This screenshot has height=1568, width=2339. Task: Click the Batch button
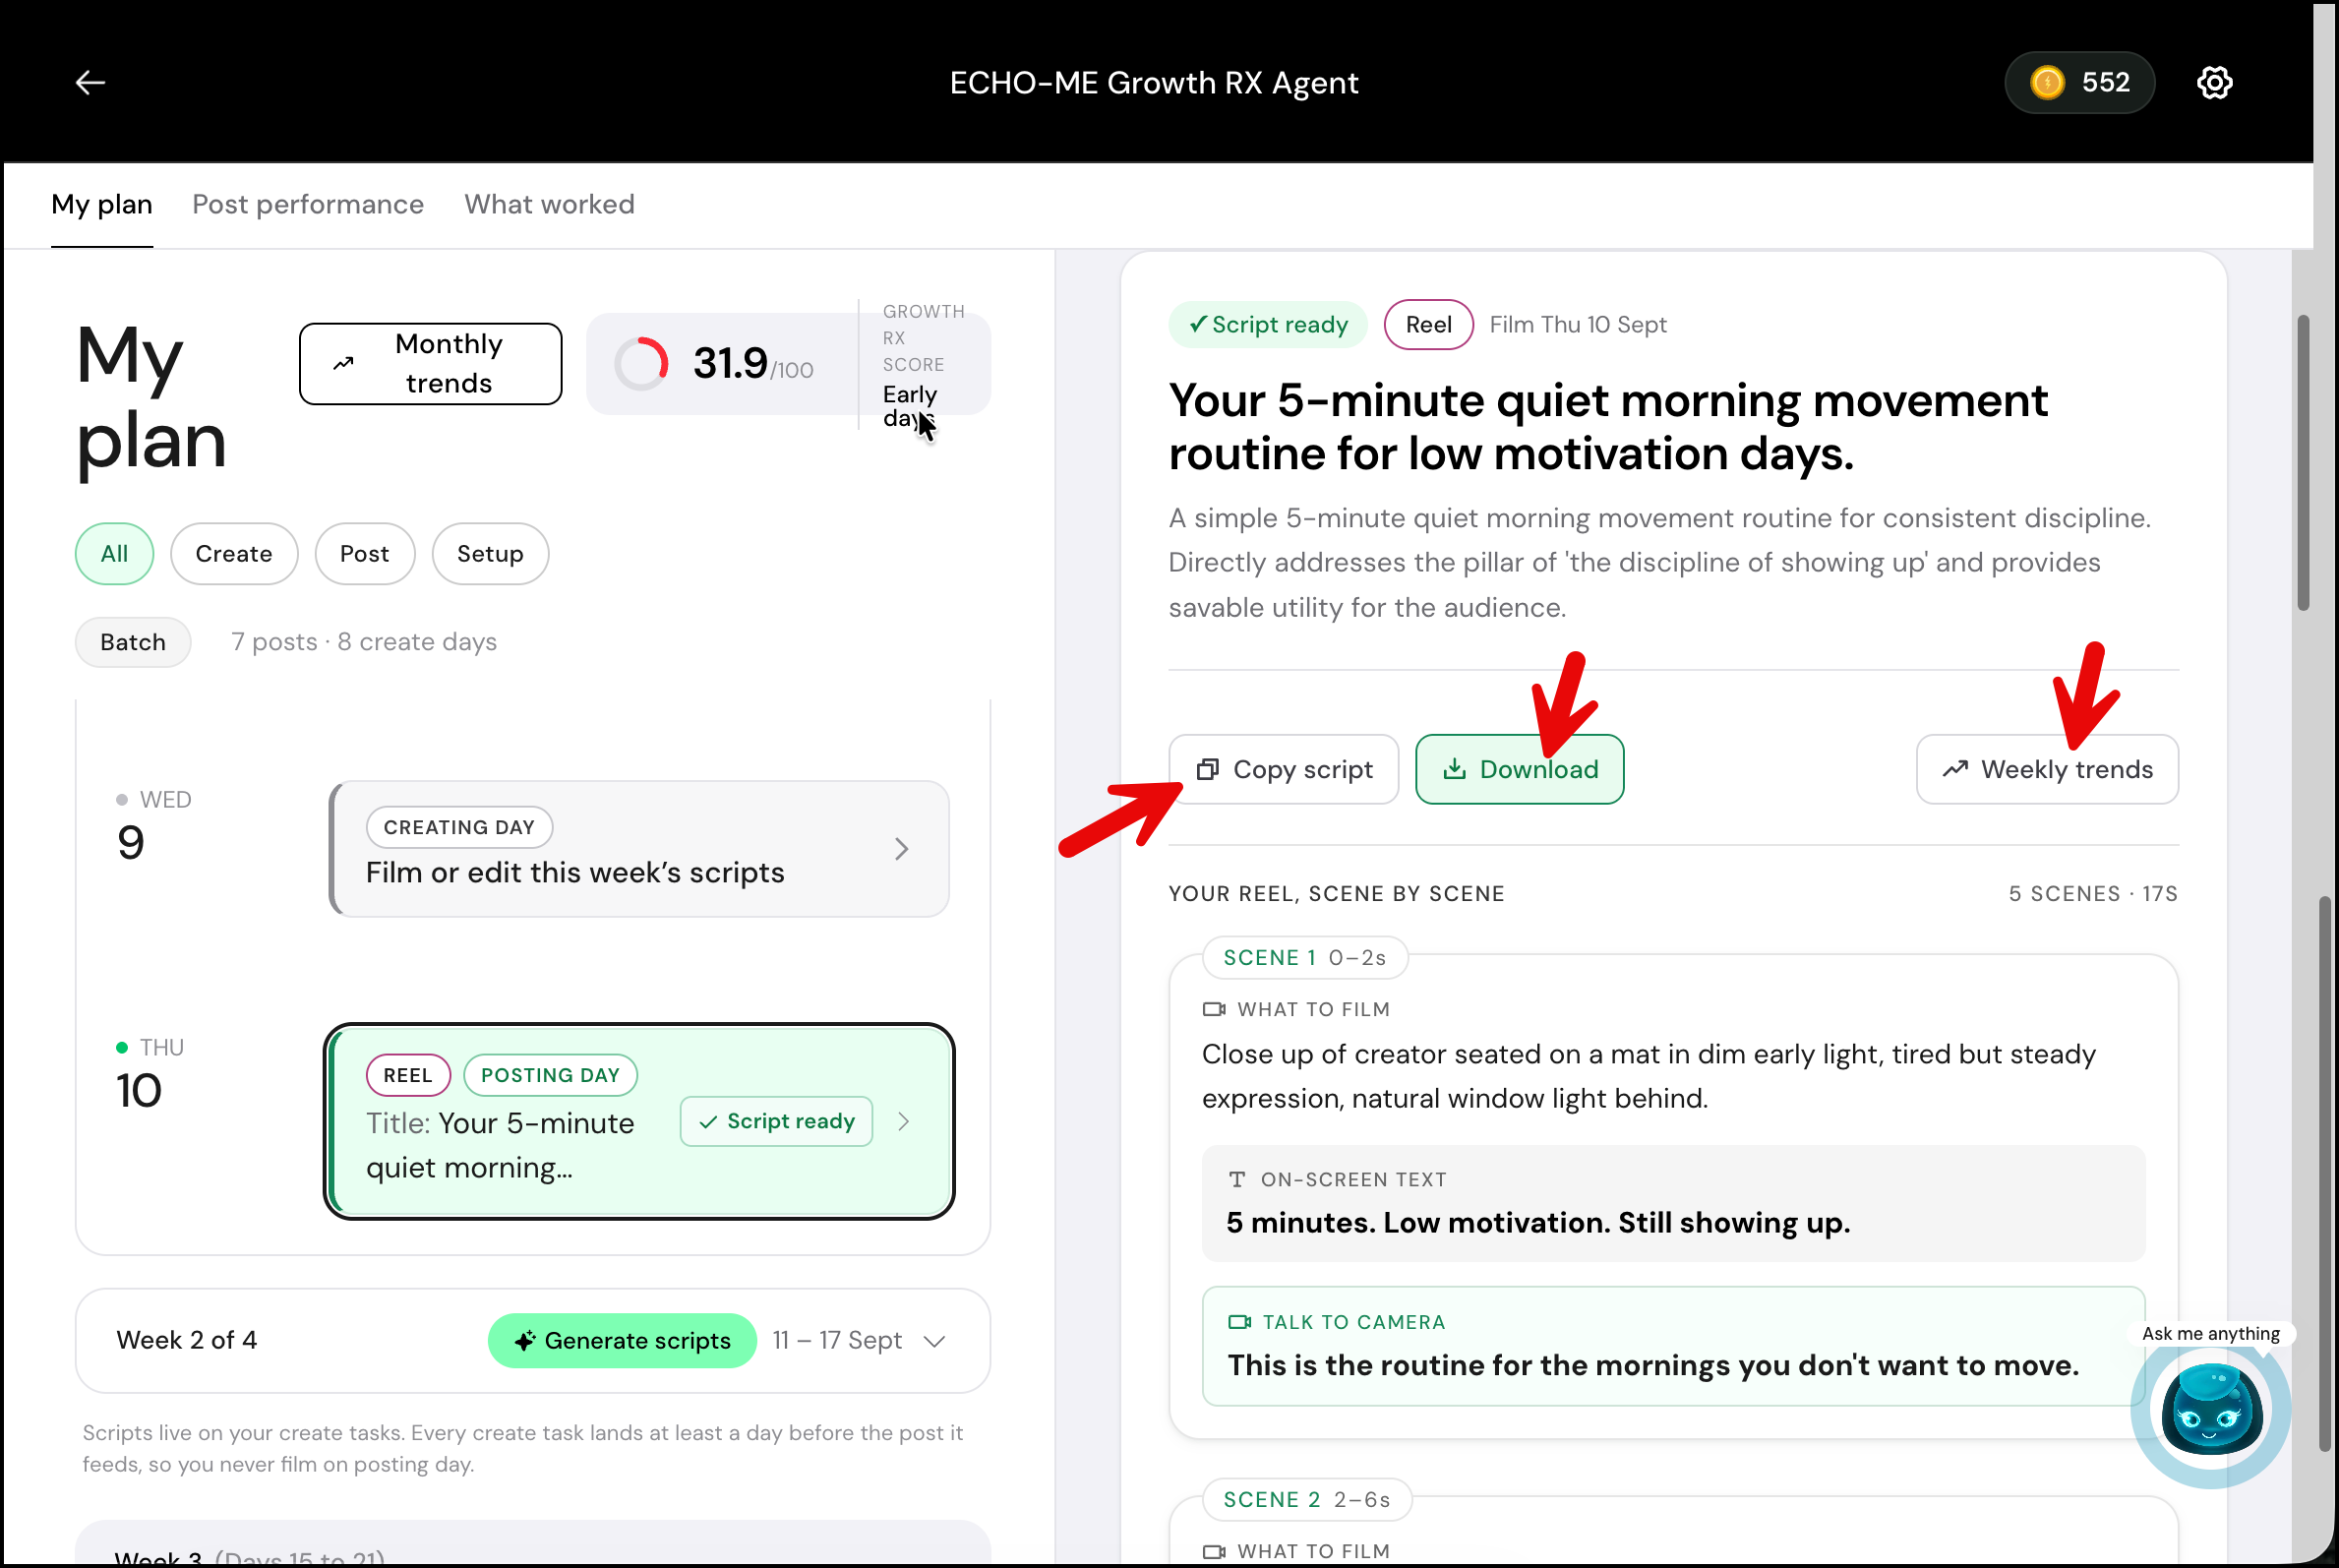pyautogui.click(x=133, y=642)
